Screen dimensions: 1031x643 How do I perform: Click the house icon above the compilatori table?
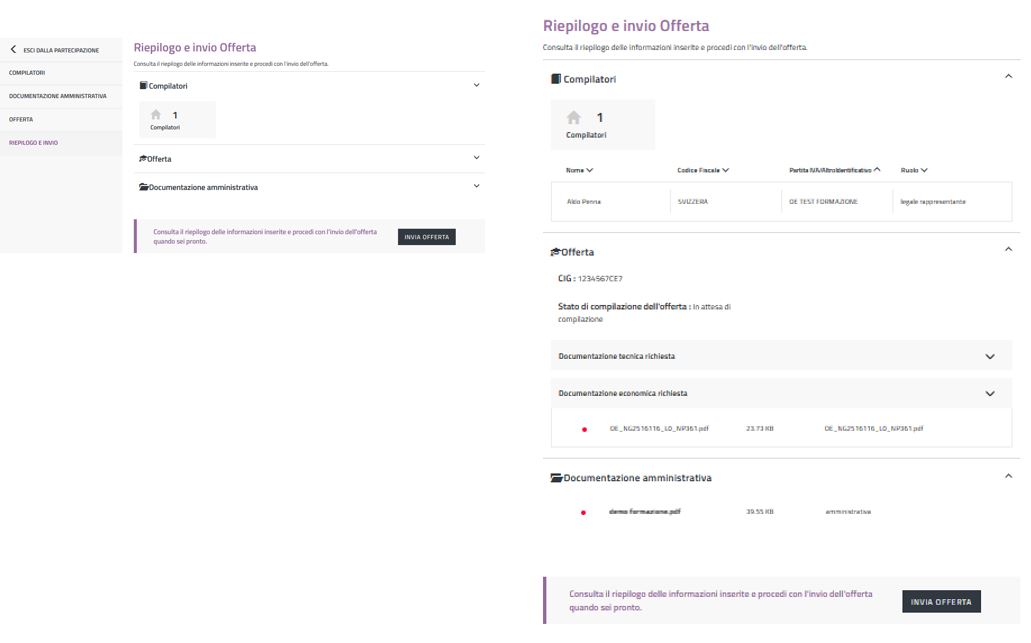[573, 118]
